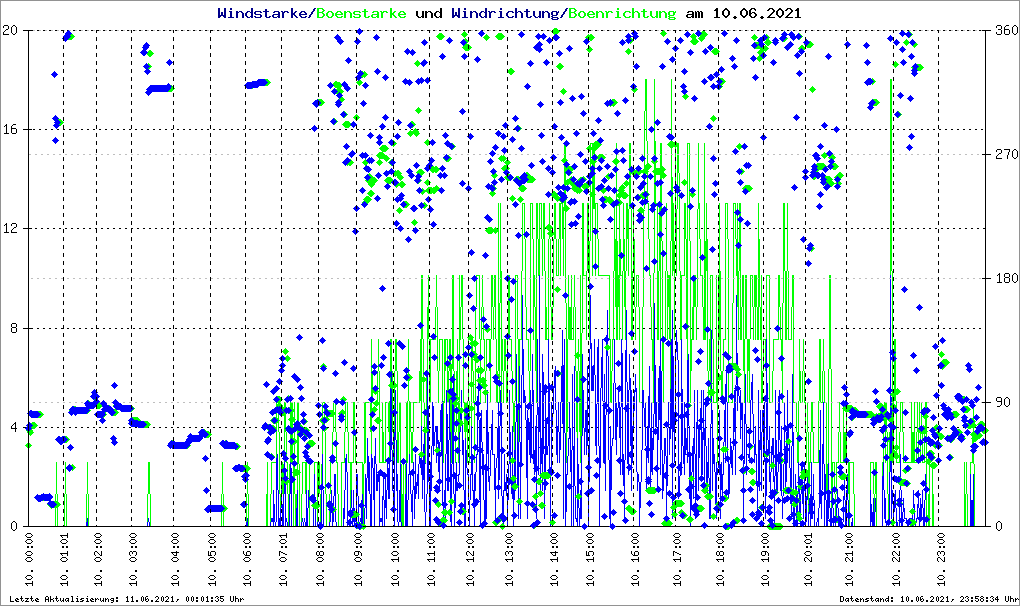
Task: Click the blue "Windrichtung" title word
Action: click(507, 13)
